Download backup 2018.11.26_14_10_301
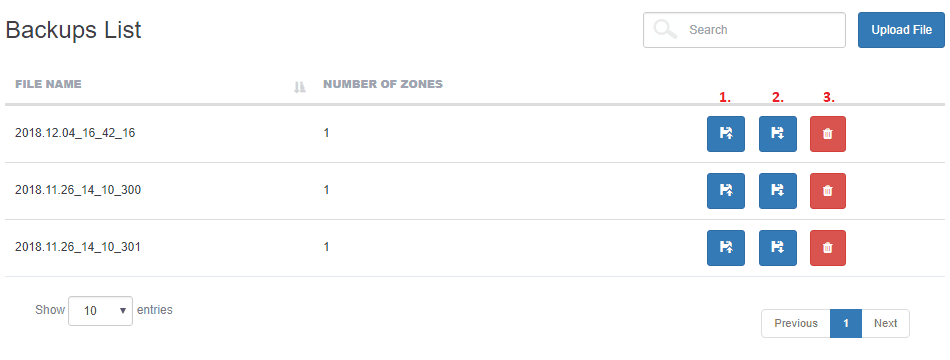950x360 pixels. click(x=777, y=248)
